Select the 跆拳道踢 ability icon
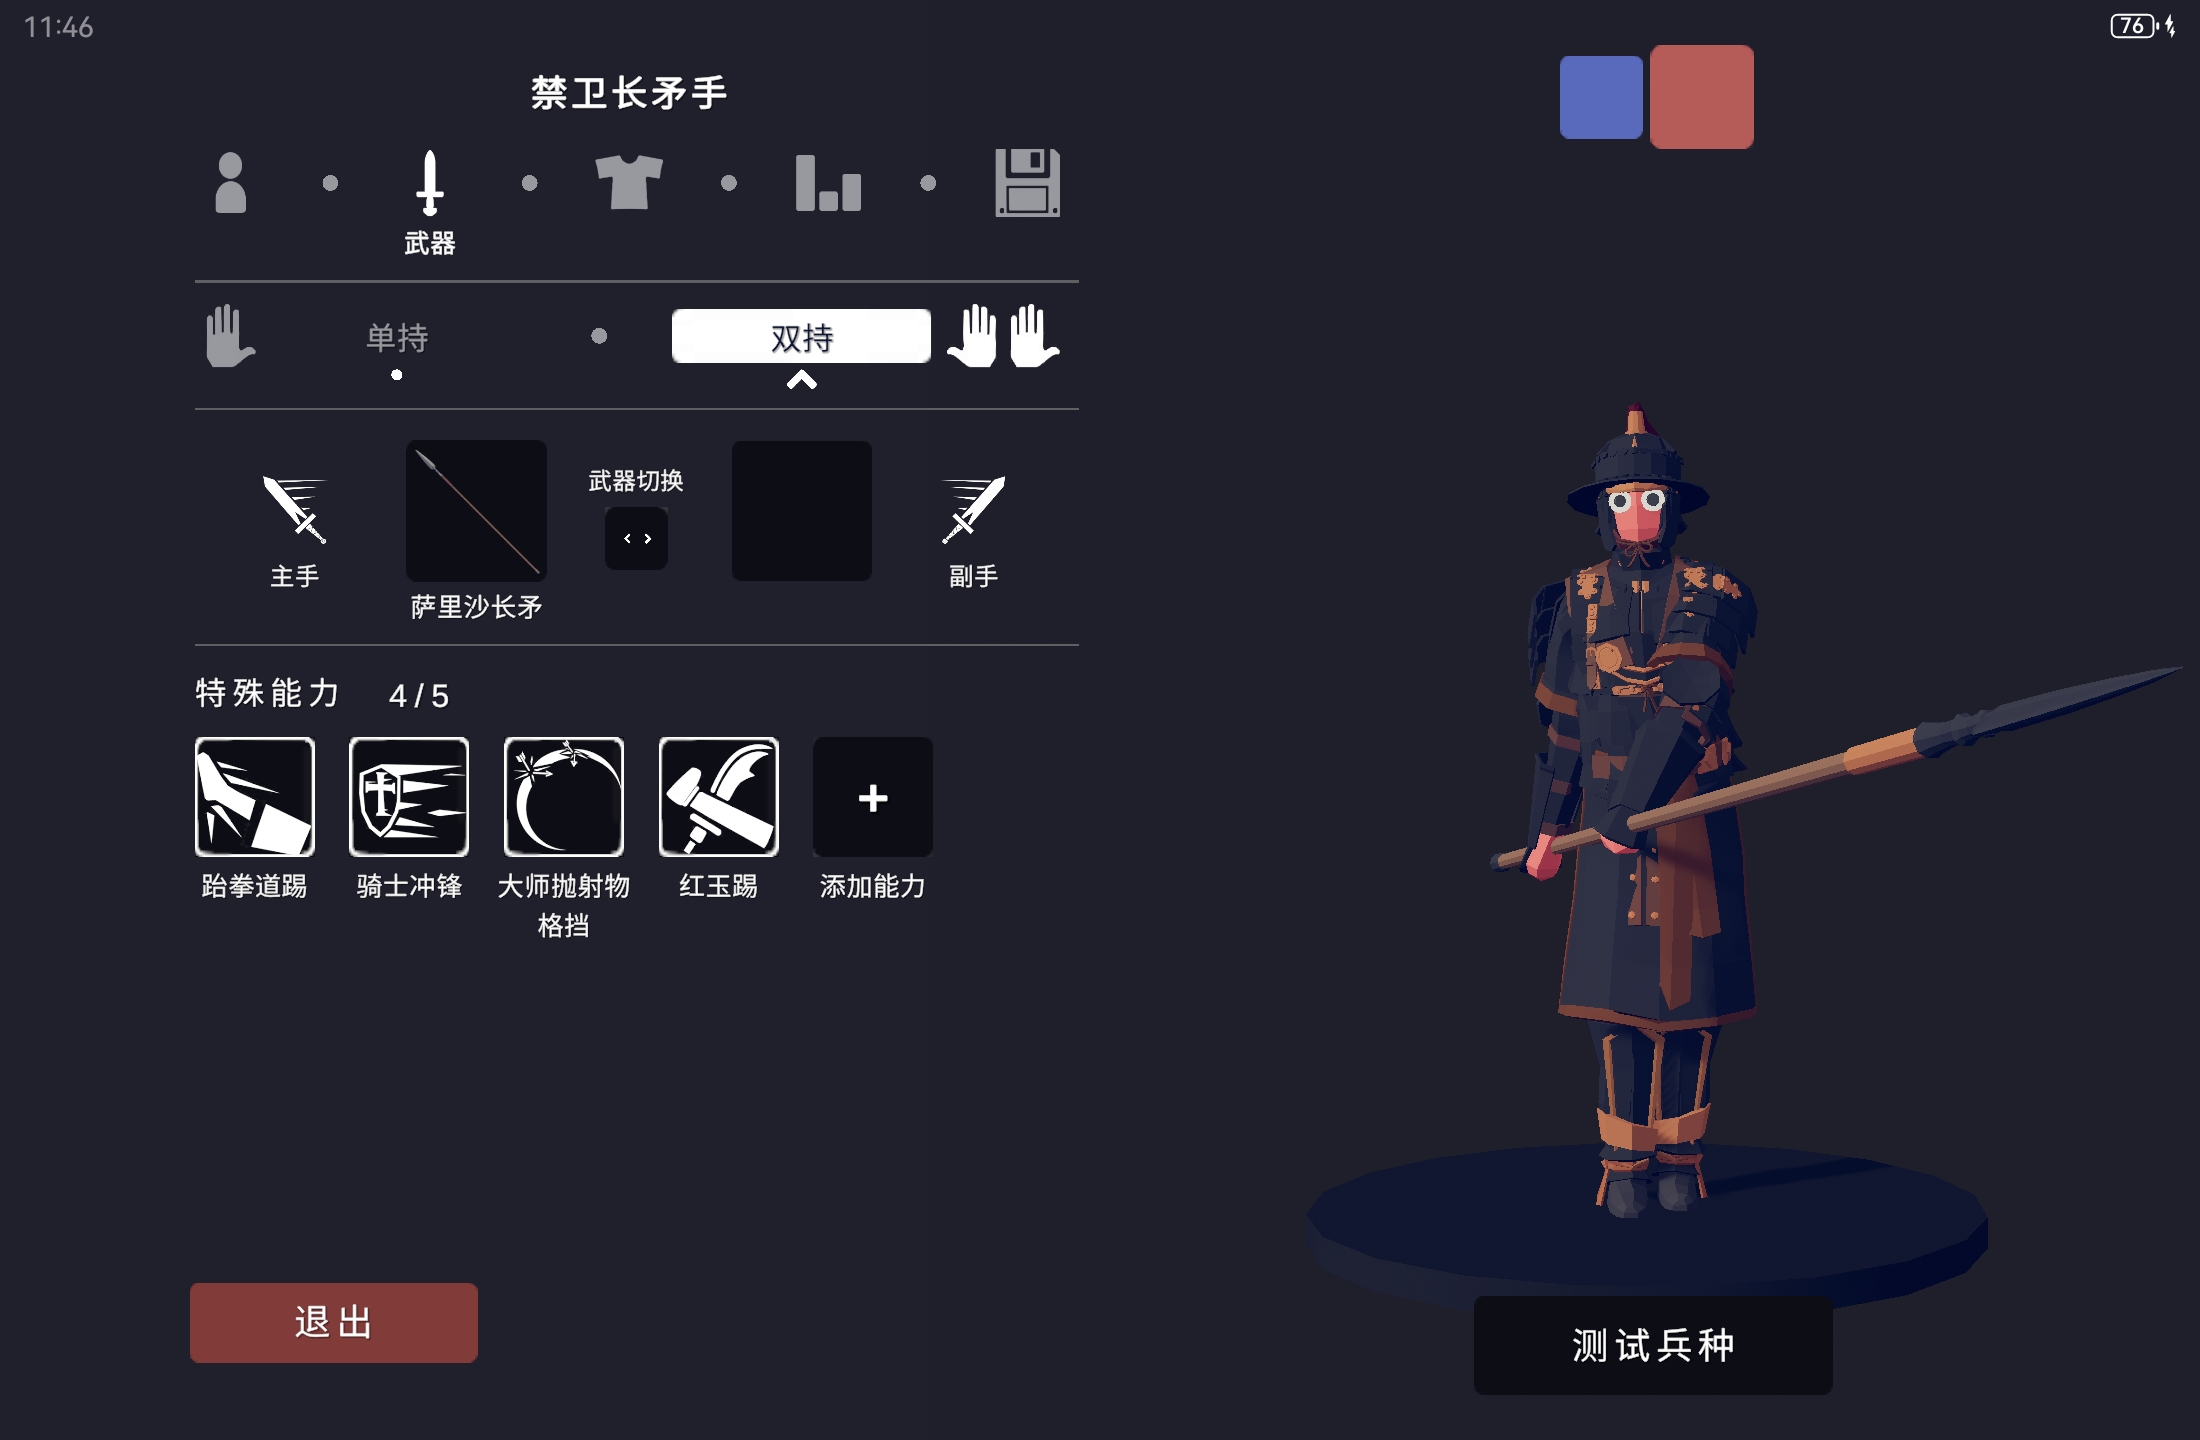 255,797
